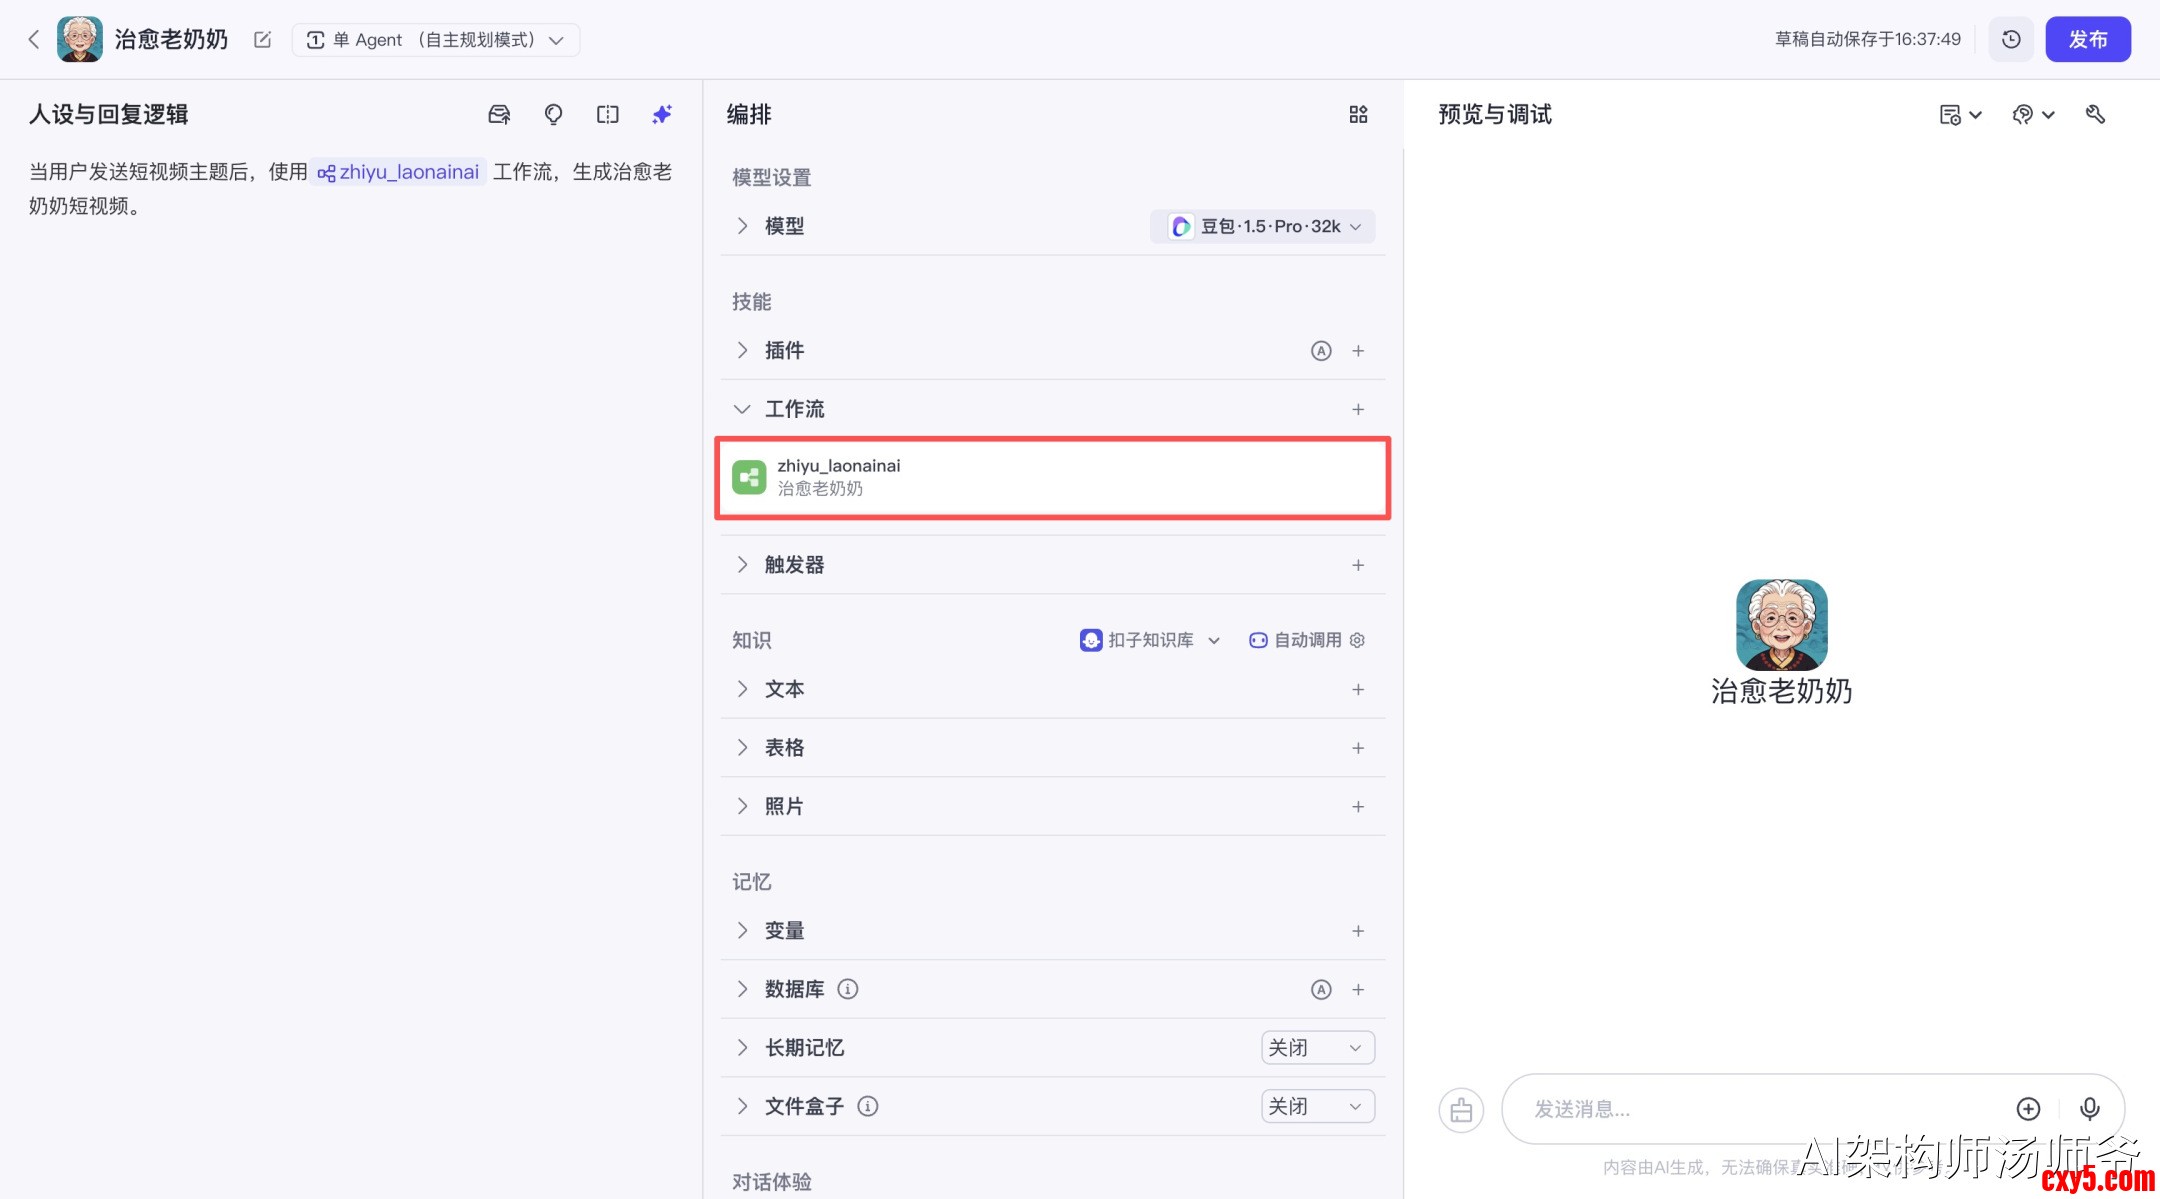Open the 单 Agent mode selector
The height and width of the screenshot is (1199, 2160).
click(435, 39)
